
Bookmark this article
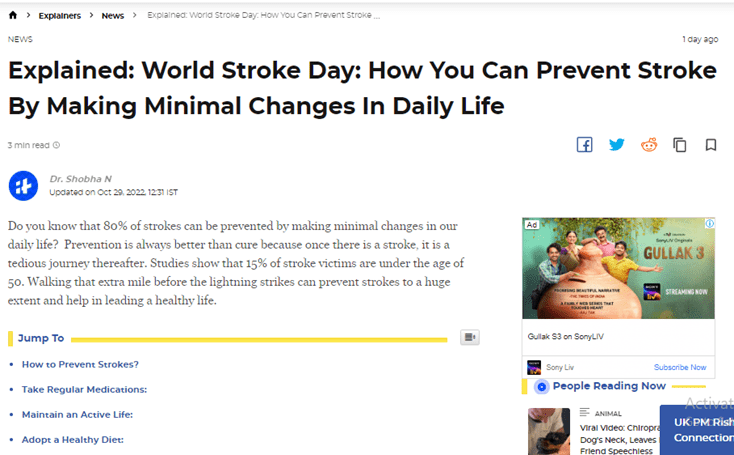711,145
